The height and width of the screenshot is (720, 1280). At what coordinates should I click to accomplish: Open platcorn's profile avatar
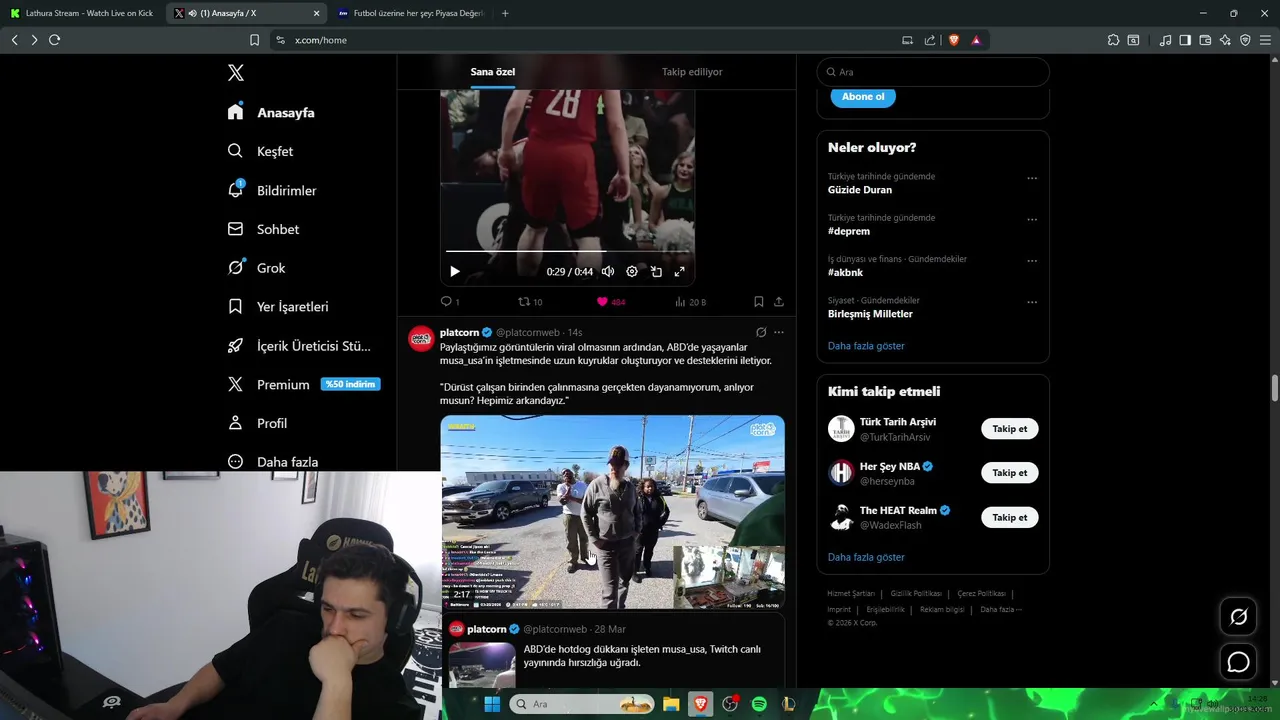[x=421, y=338]
